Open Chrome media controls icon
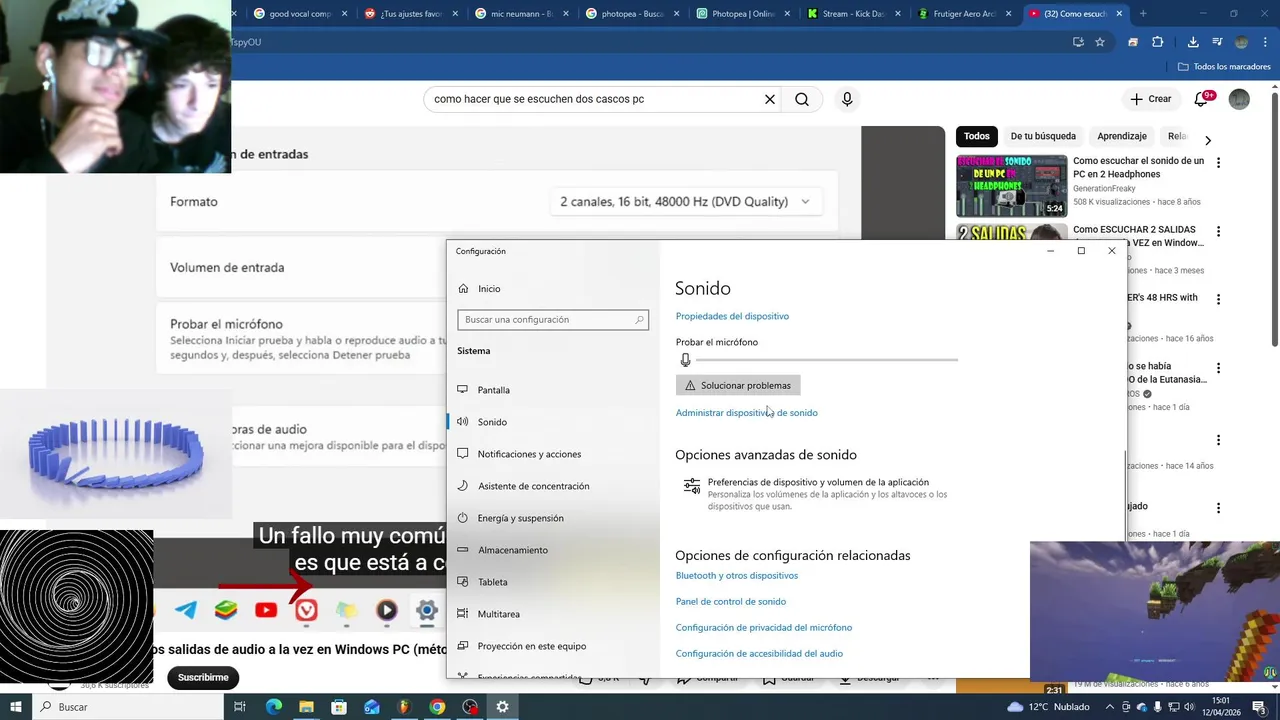The height and width of the screenshot is (720, 1280). point(1217,42)
